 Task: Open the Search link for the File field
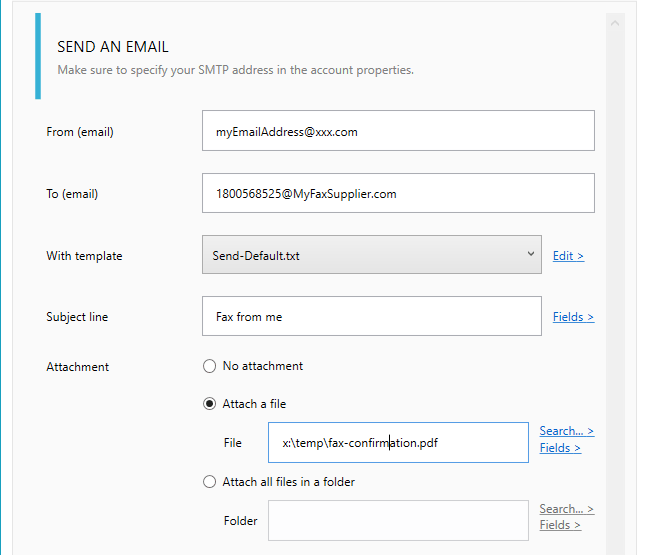pos(566,431)
